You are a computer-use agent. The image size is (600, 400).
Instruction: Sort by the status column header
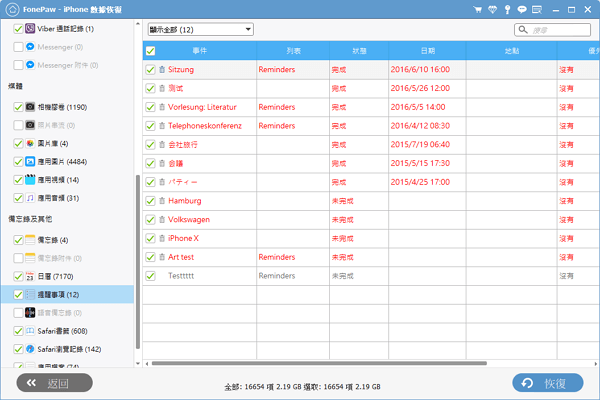point(359,51)
